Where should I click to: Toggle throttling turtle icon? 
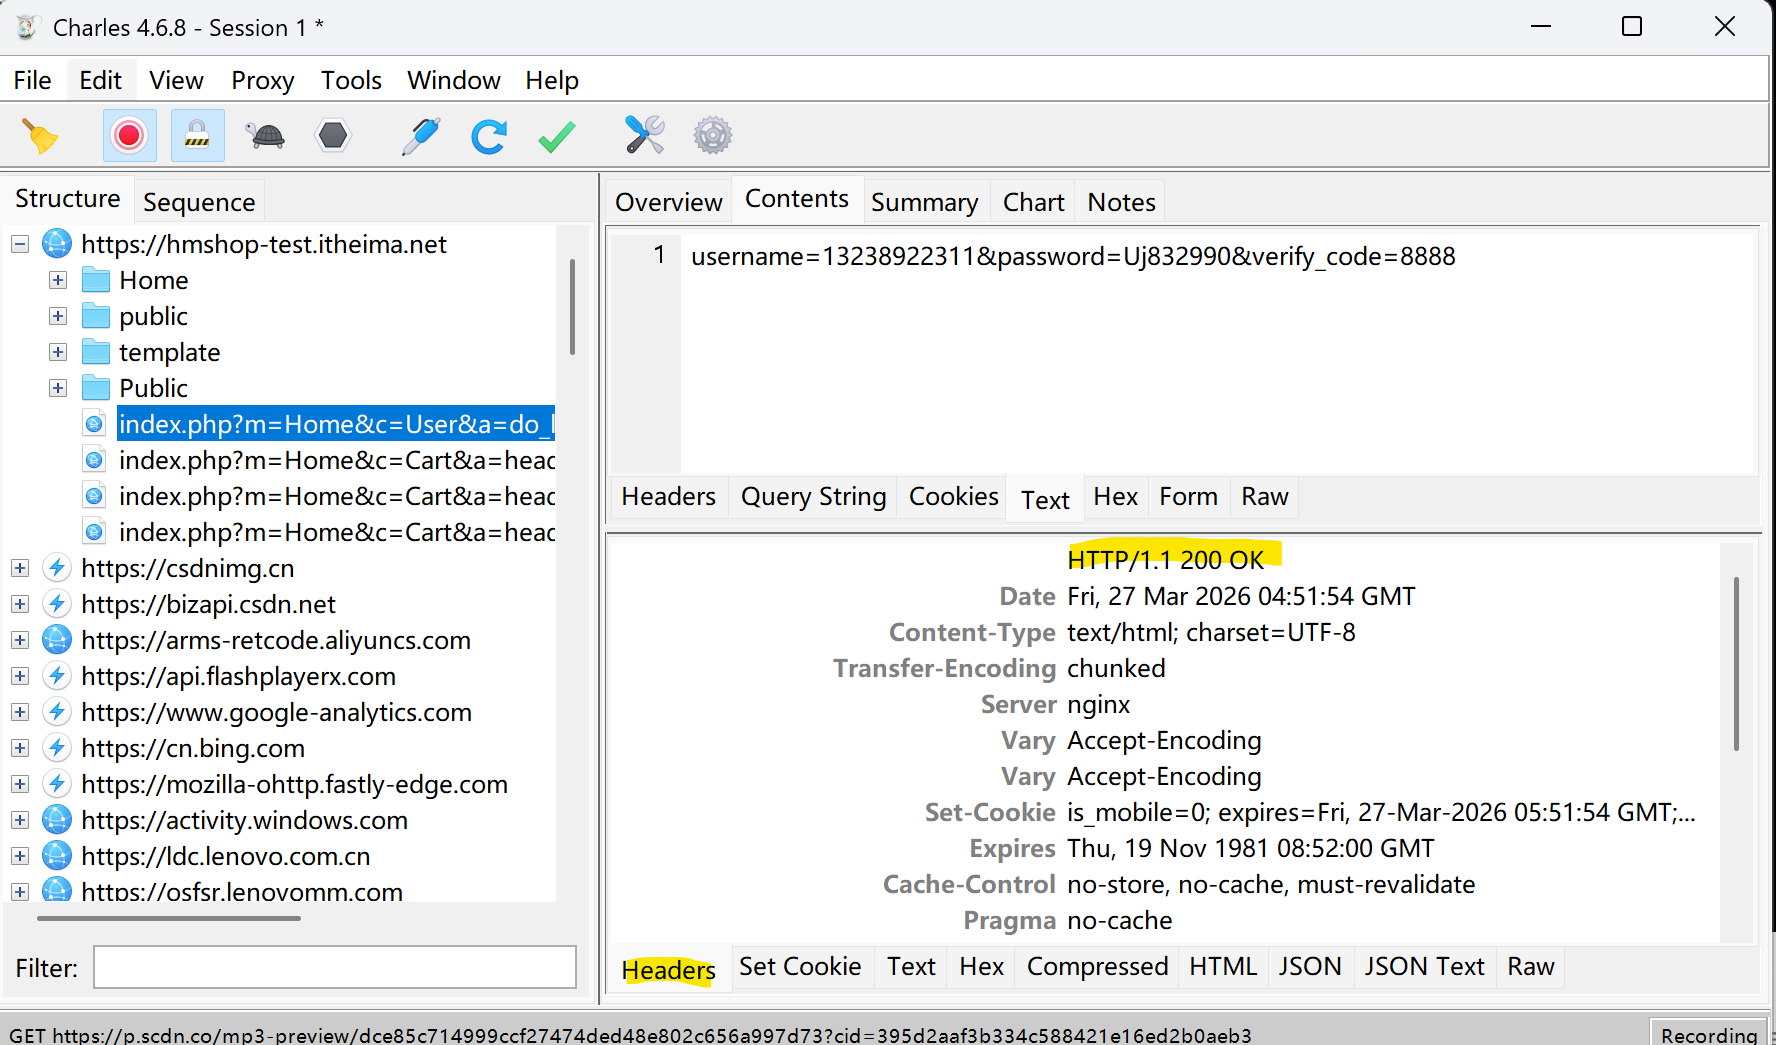coord(266,136)
